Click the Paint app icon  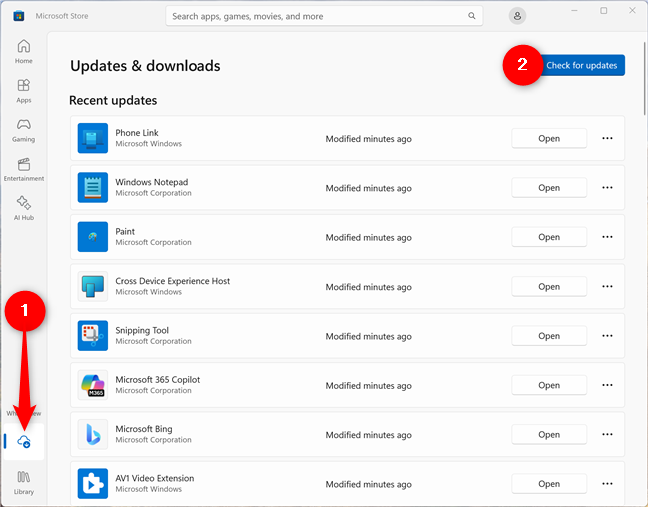pyautogui.click(x=93, y=237)
